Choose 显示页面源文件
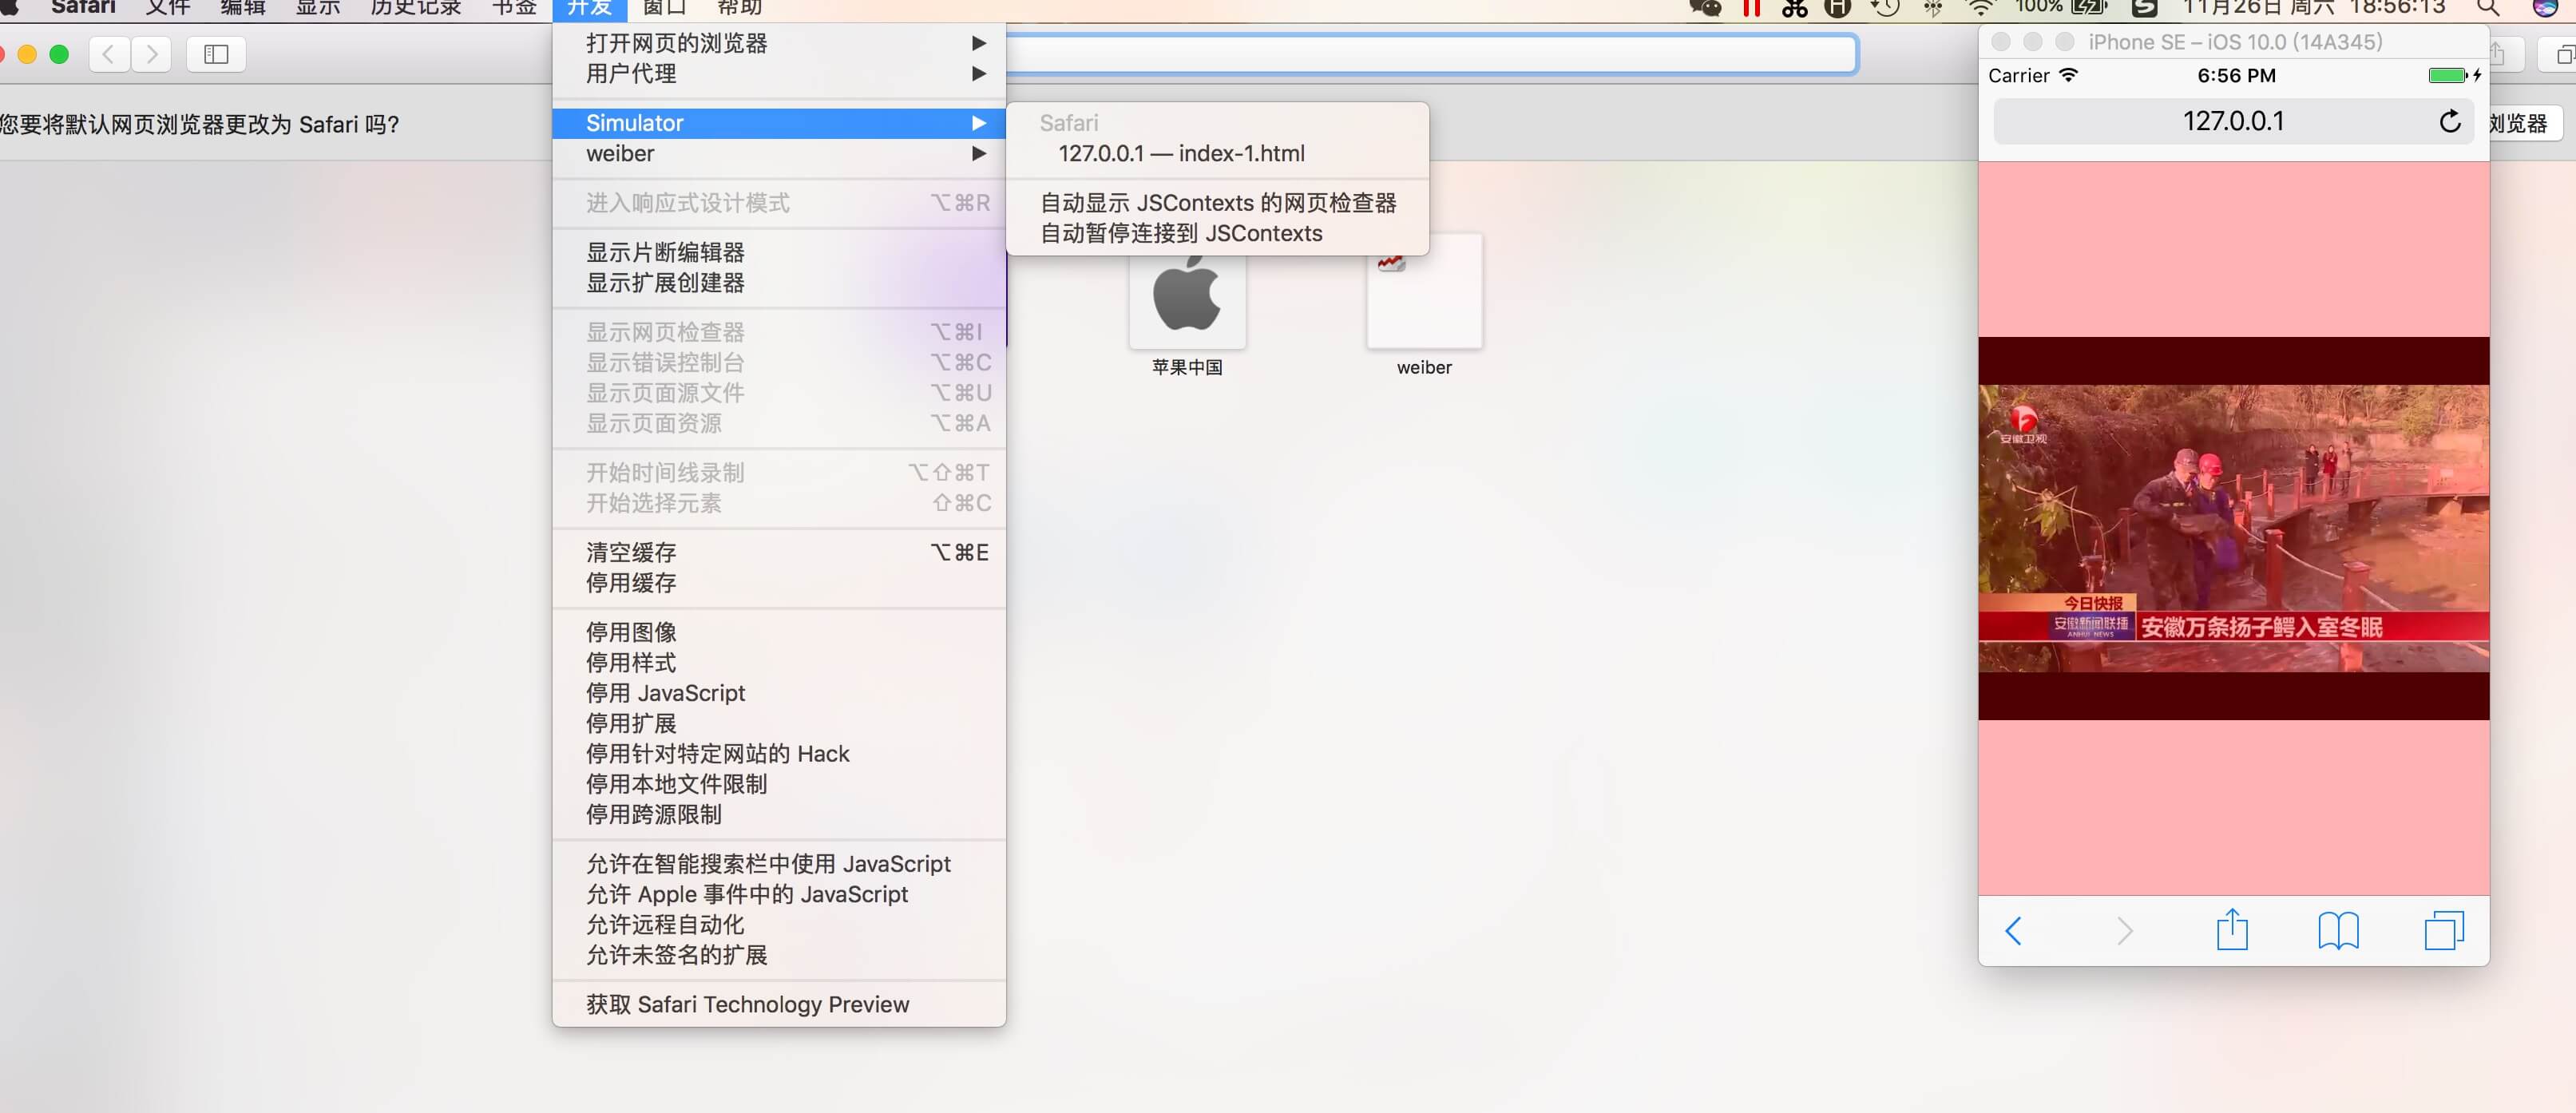 (x=779, y=393)
